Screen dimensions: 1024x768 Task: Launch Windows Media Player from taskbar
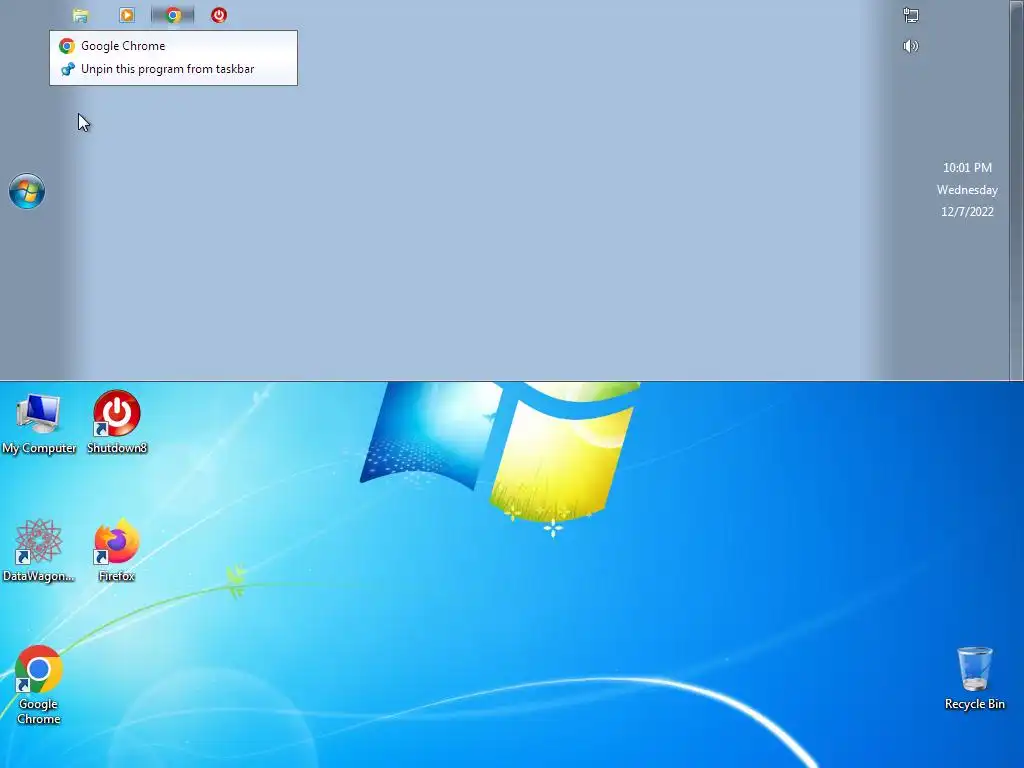tap(127, 15)
